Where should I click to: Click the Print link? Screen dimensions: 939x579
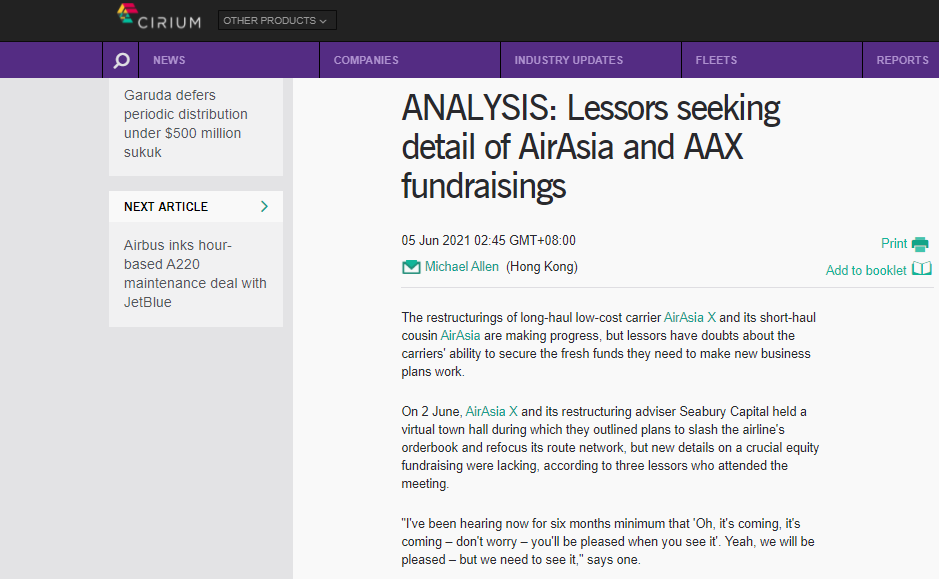(x=893, y=244)
